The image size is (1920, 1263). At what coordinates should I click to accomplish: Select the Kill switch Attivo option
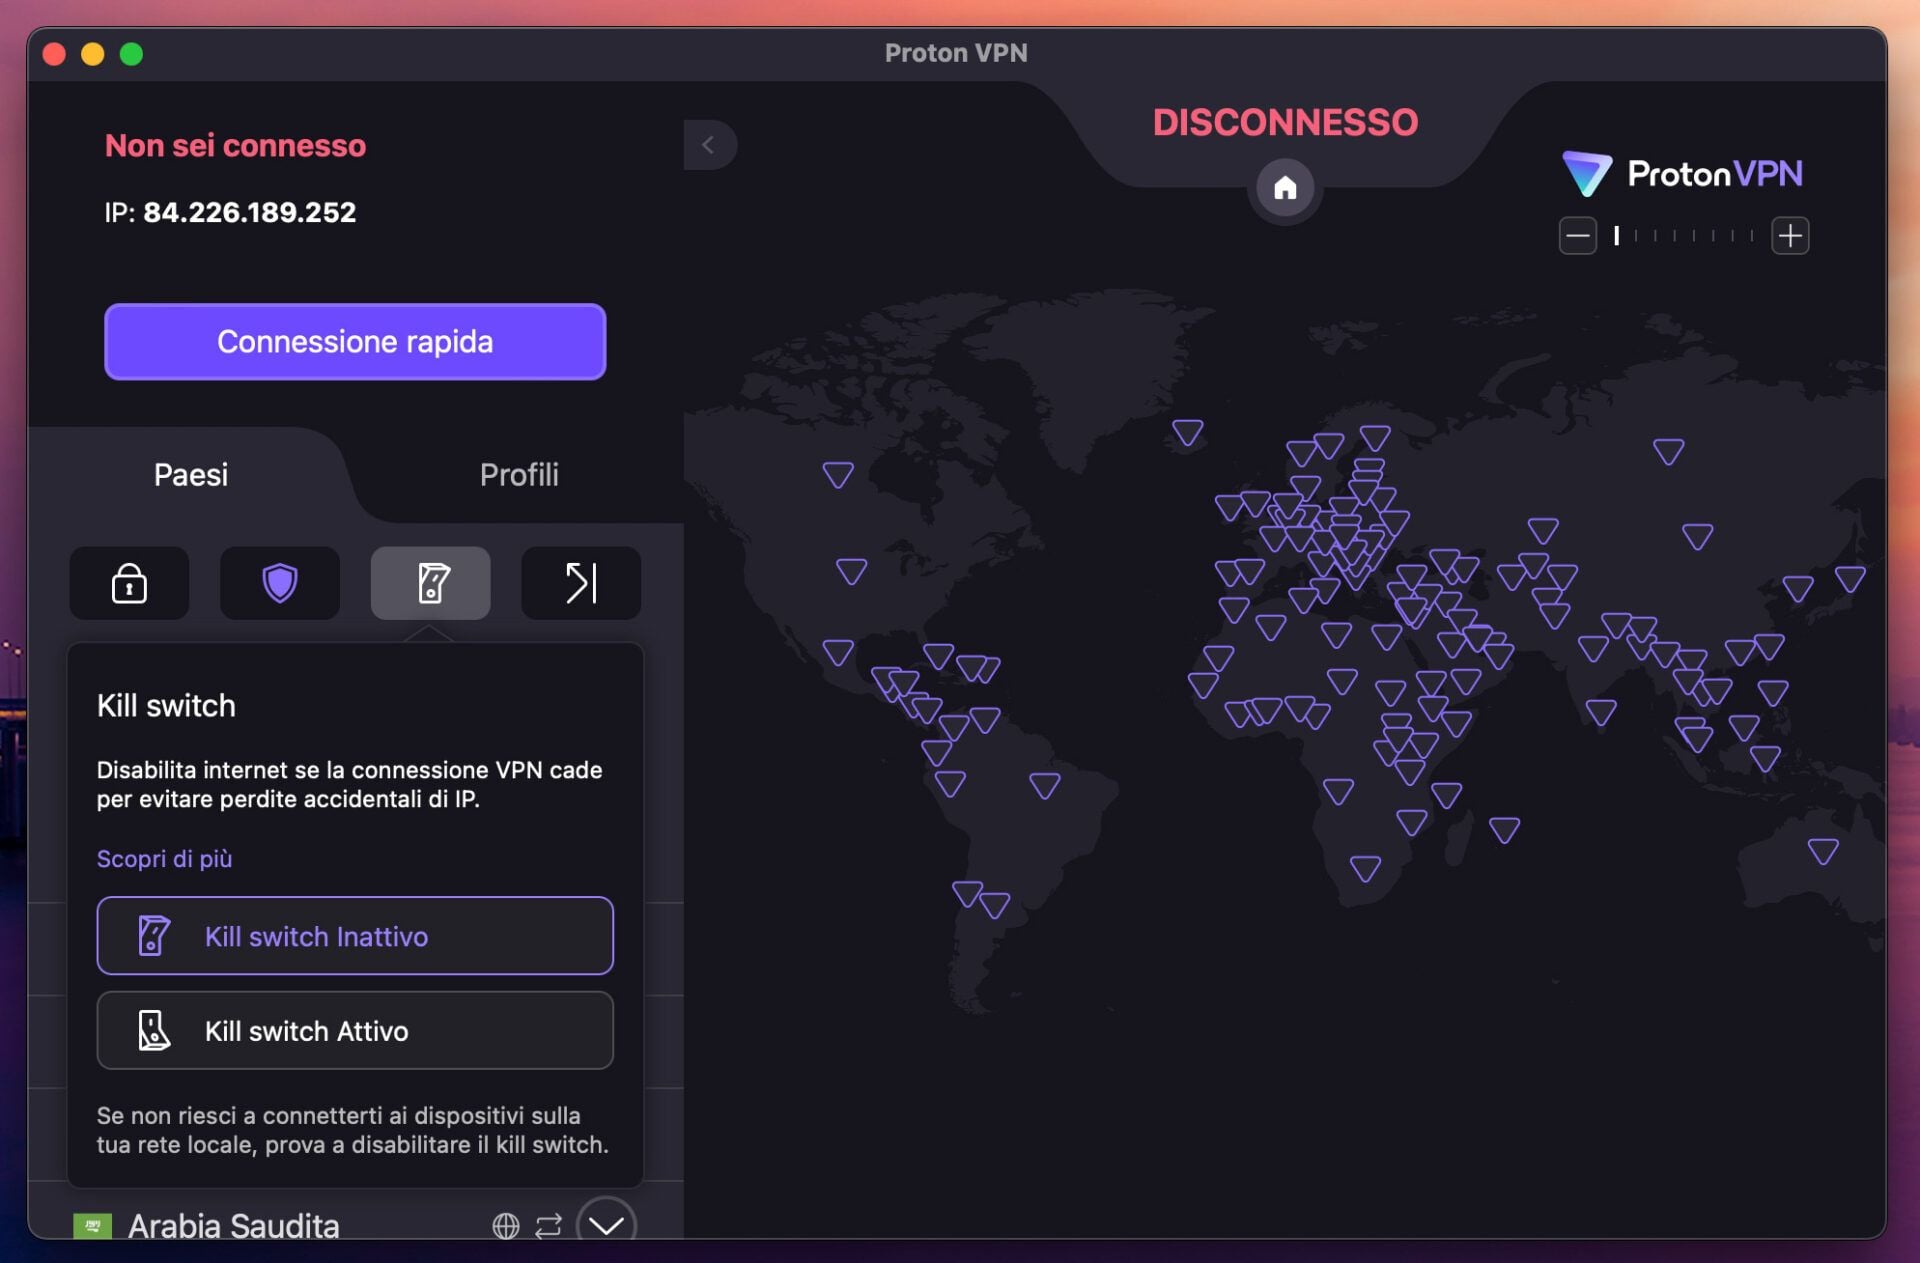[x=355, y=1031]
